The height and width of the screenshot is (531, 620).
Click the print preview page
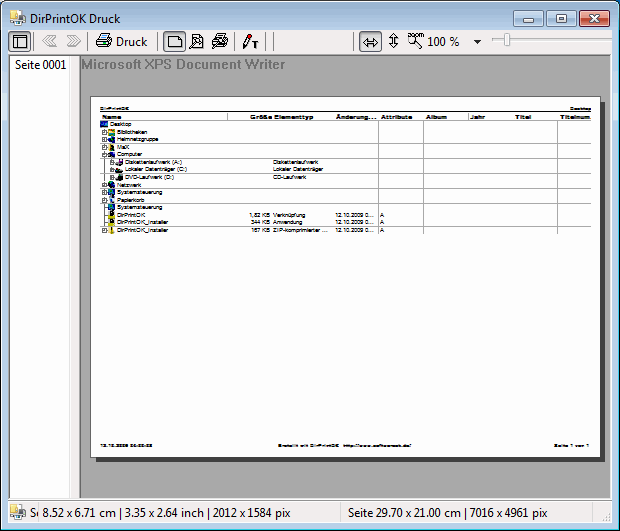click(x=345, y=277)
